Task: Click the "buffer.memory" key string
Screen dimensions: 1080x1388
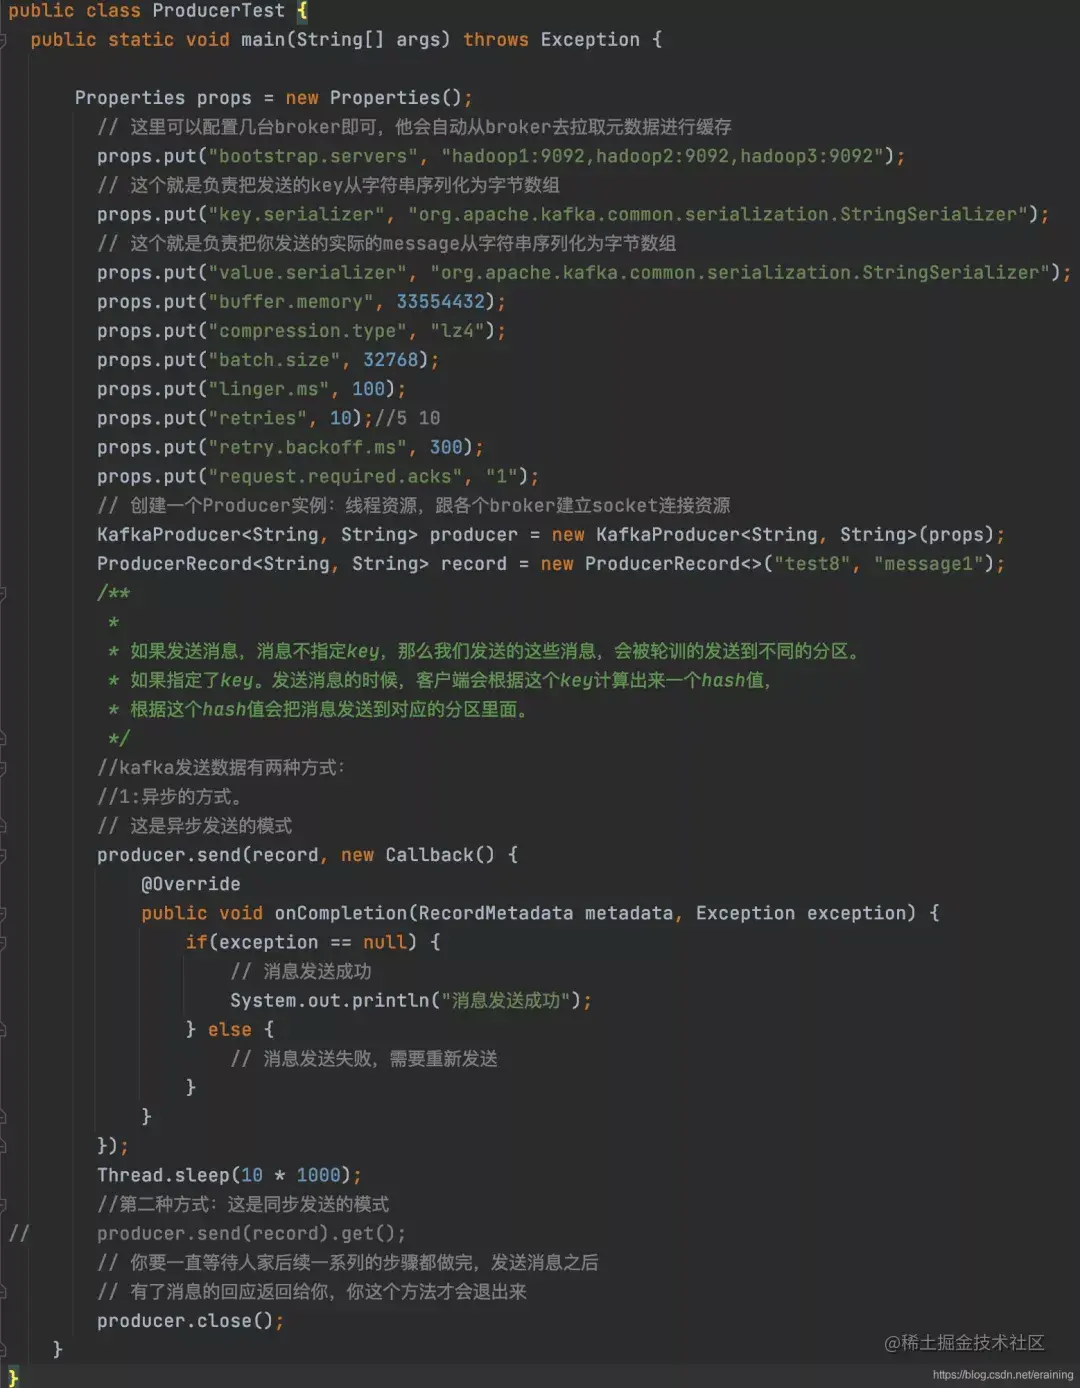Action: click(291, 302)
